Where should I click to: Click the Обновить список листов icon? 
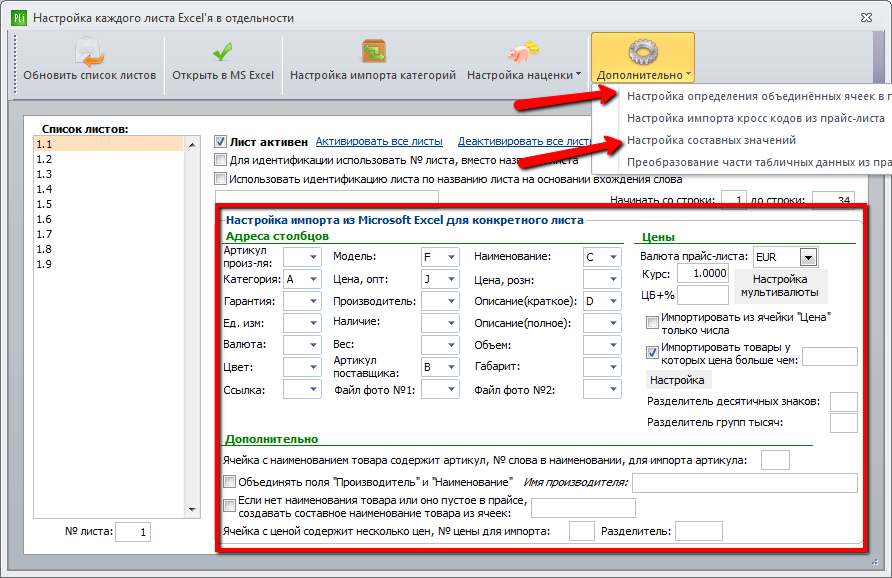click(x=89, y=52)
